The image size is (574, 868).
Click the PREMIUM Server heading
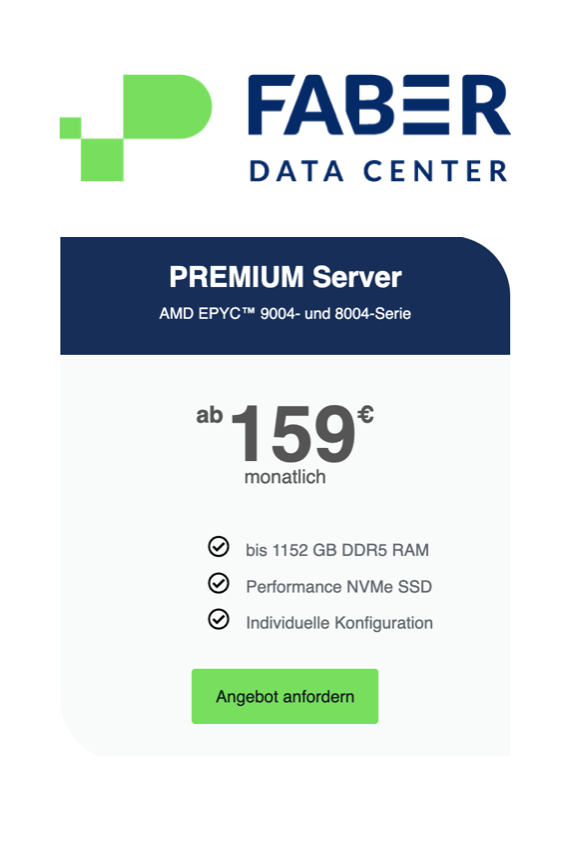285,277
